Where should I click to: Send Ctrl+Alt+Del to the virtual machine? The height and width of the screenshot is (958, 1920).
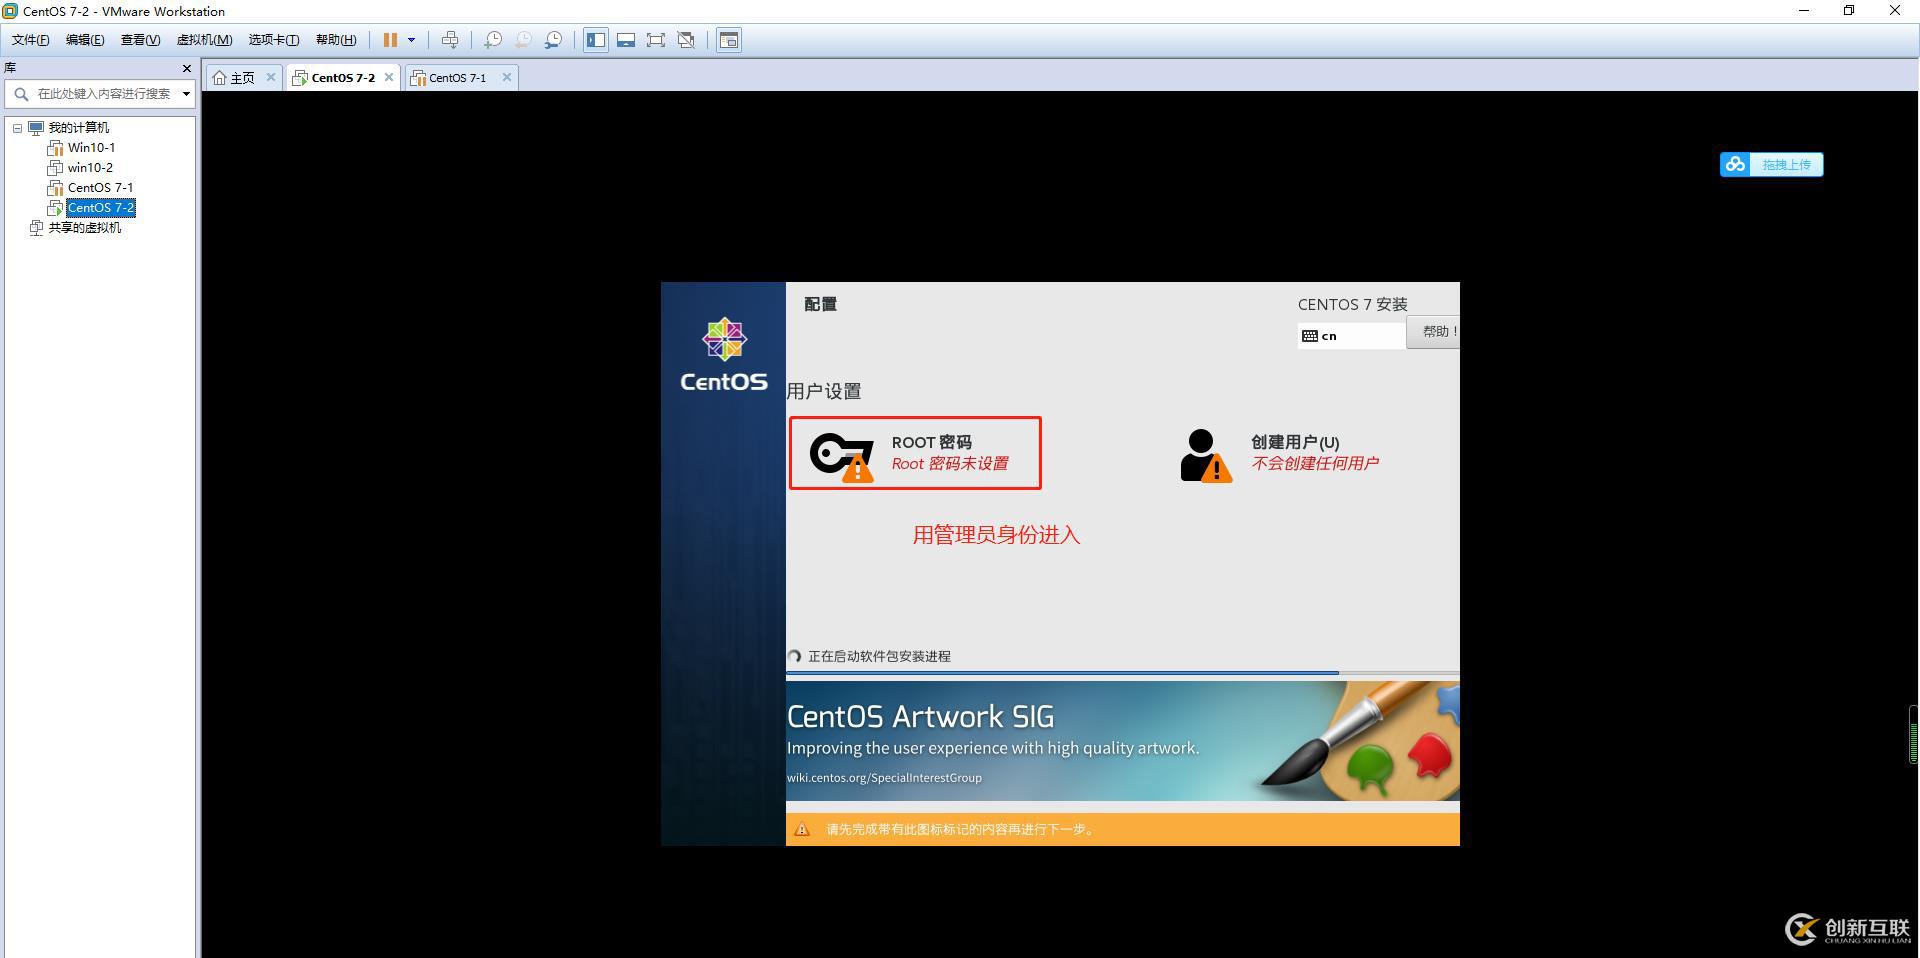[450, 40]
